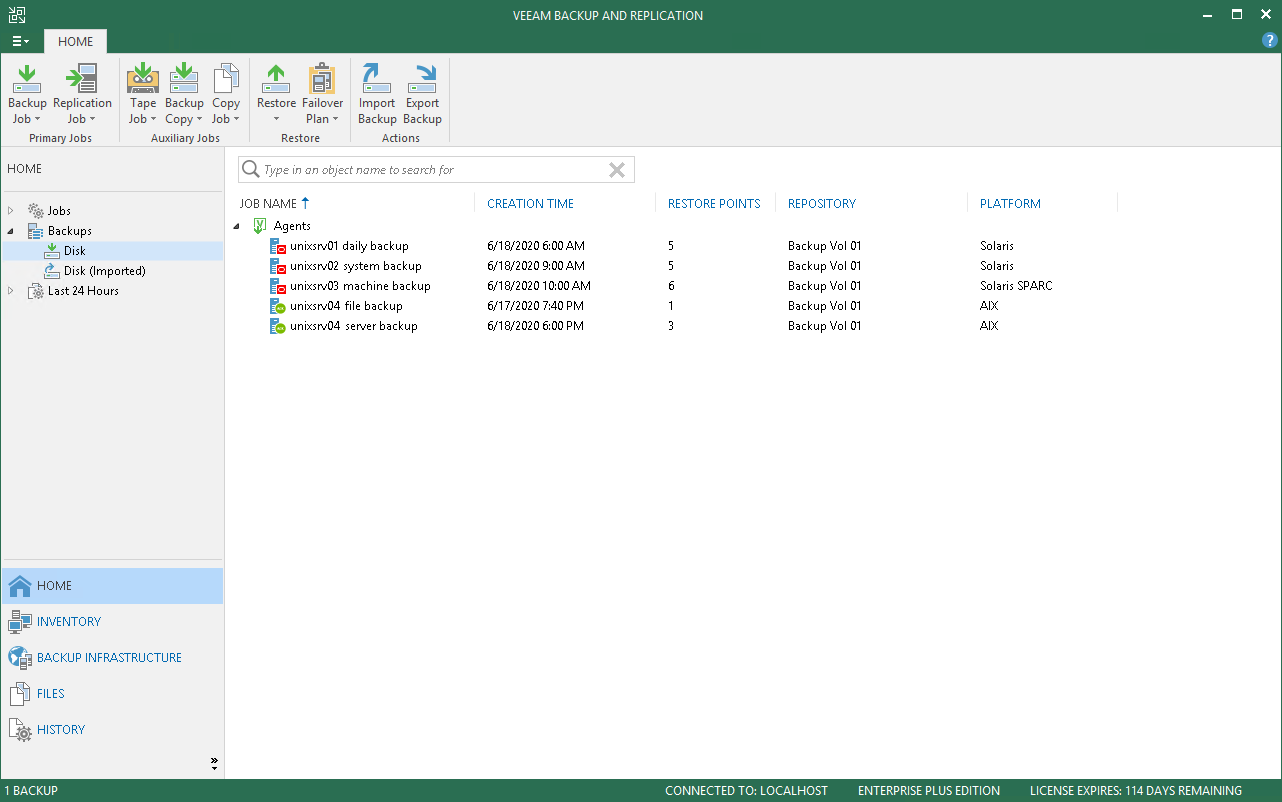Screen dimensions: 1282x802
Task: Click the 6/17/2020 7:40 PM creation time
Action: pos(535,306)
